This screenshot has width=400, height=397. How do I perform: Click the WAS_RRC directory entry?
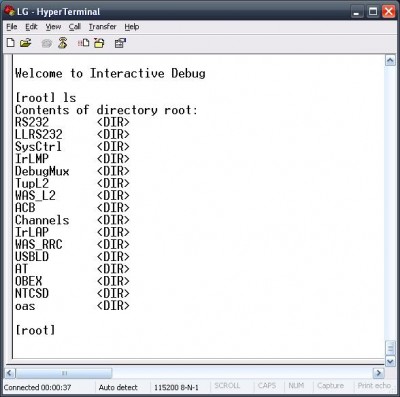(39, 245)
